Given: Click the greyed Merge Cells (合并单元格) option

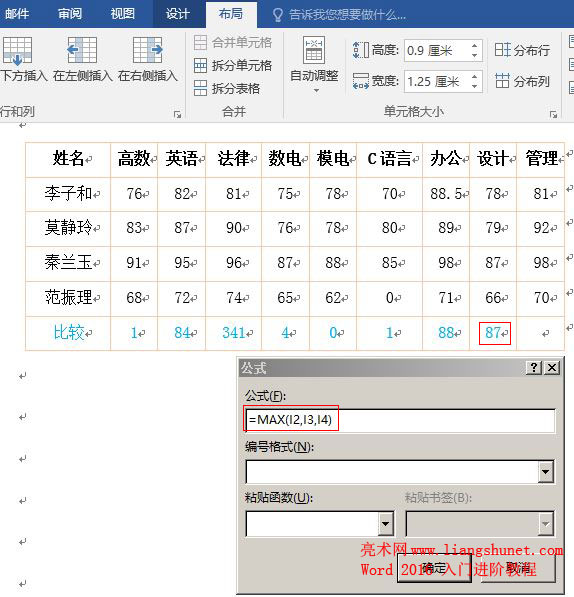Looking at the screenshot, I should (233, 42).
